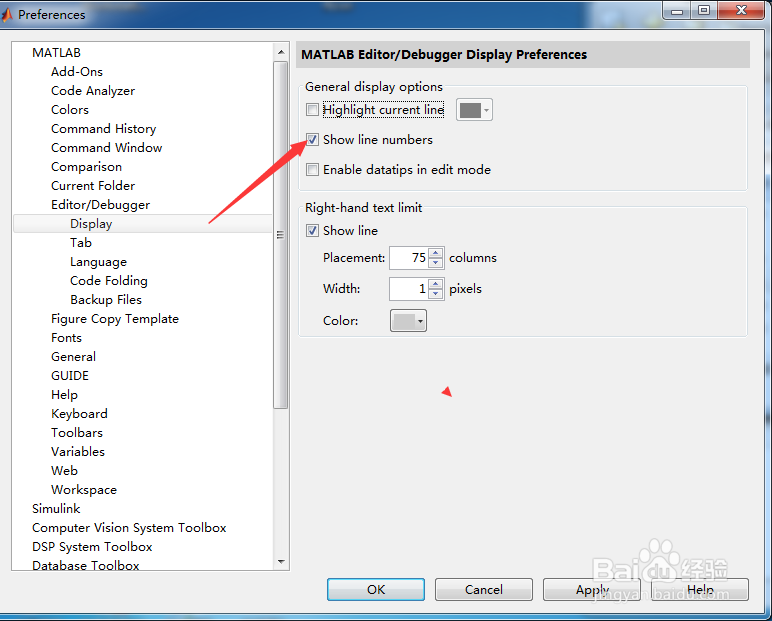
Task: Open Fonts preferences
Action: 66,338
